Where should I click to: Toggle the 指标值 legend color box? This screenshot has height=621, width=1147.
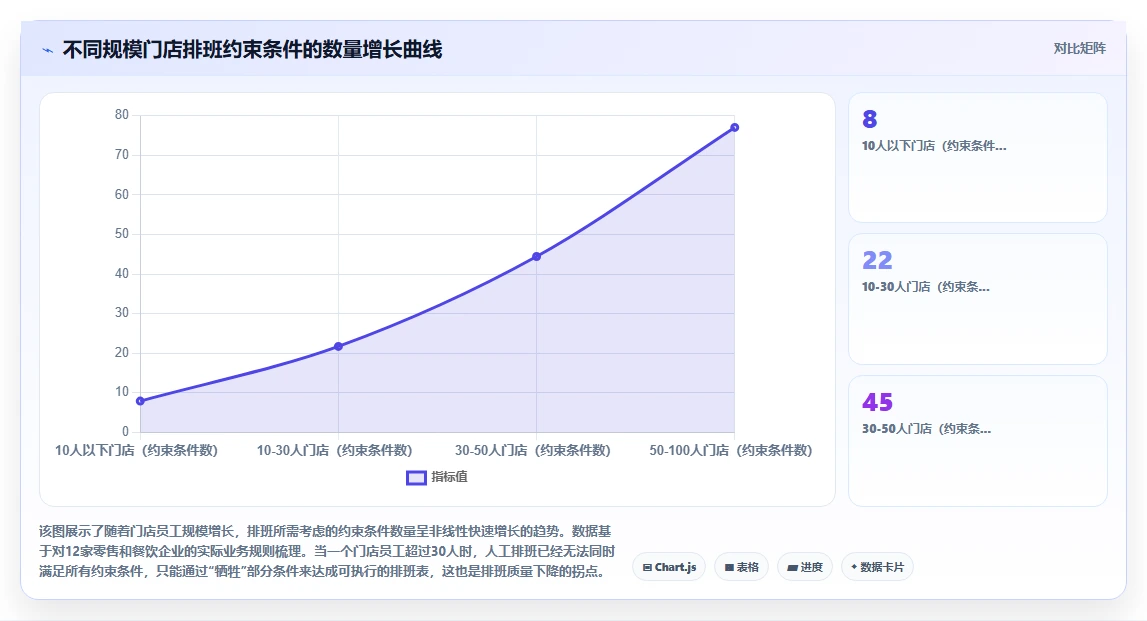coord(416,478)
